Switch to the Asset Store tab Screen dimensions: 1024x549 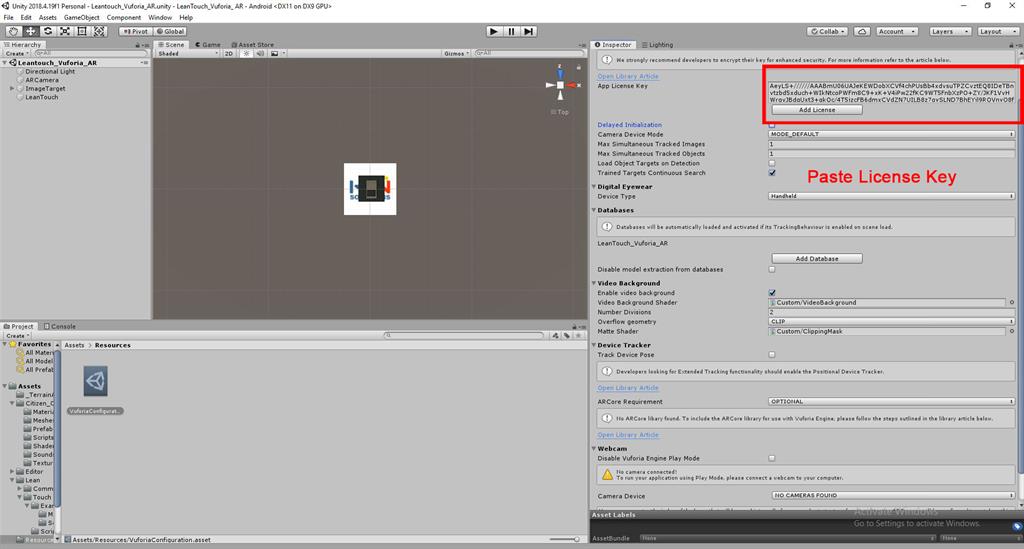[253, 45]
